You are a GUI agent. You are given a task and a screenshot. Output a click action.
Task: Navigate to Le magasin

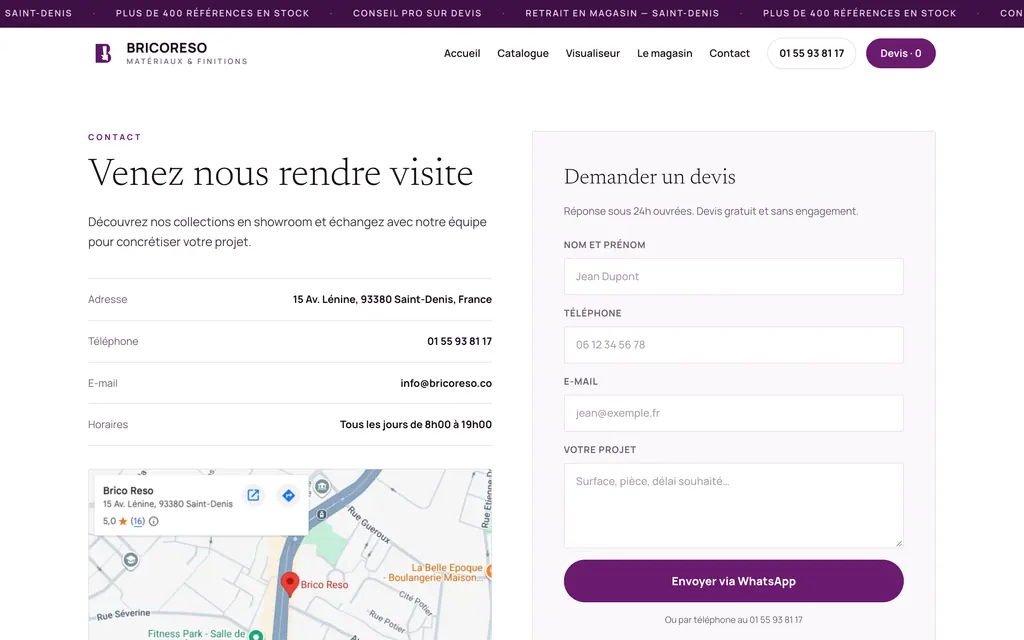[x=664, y=54]
